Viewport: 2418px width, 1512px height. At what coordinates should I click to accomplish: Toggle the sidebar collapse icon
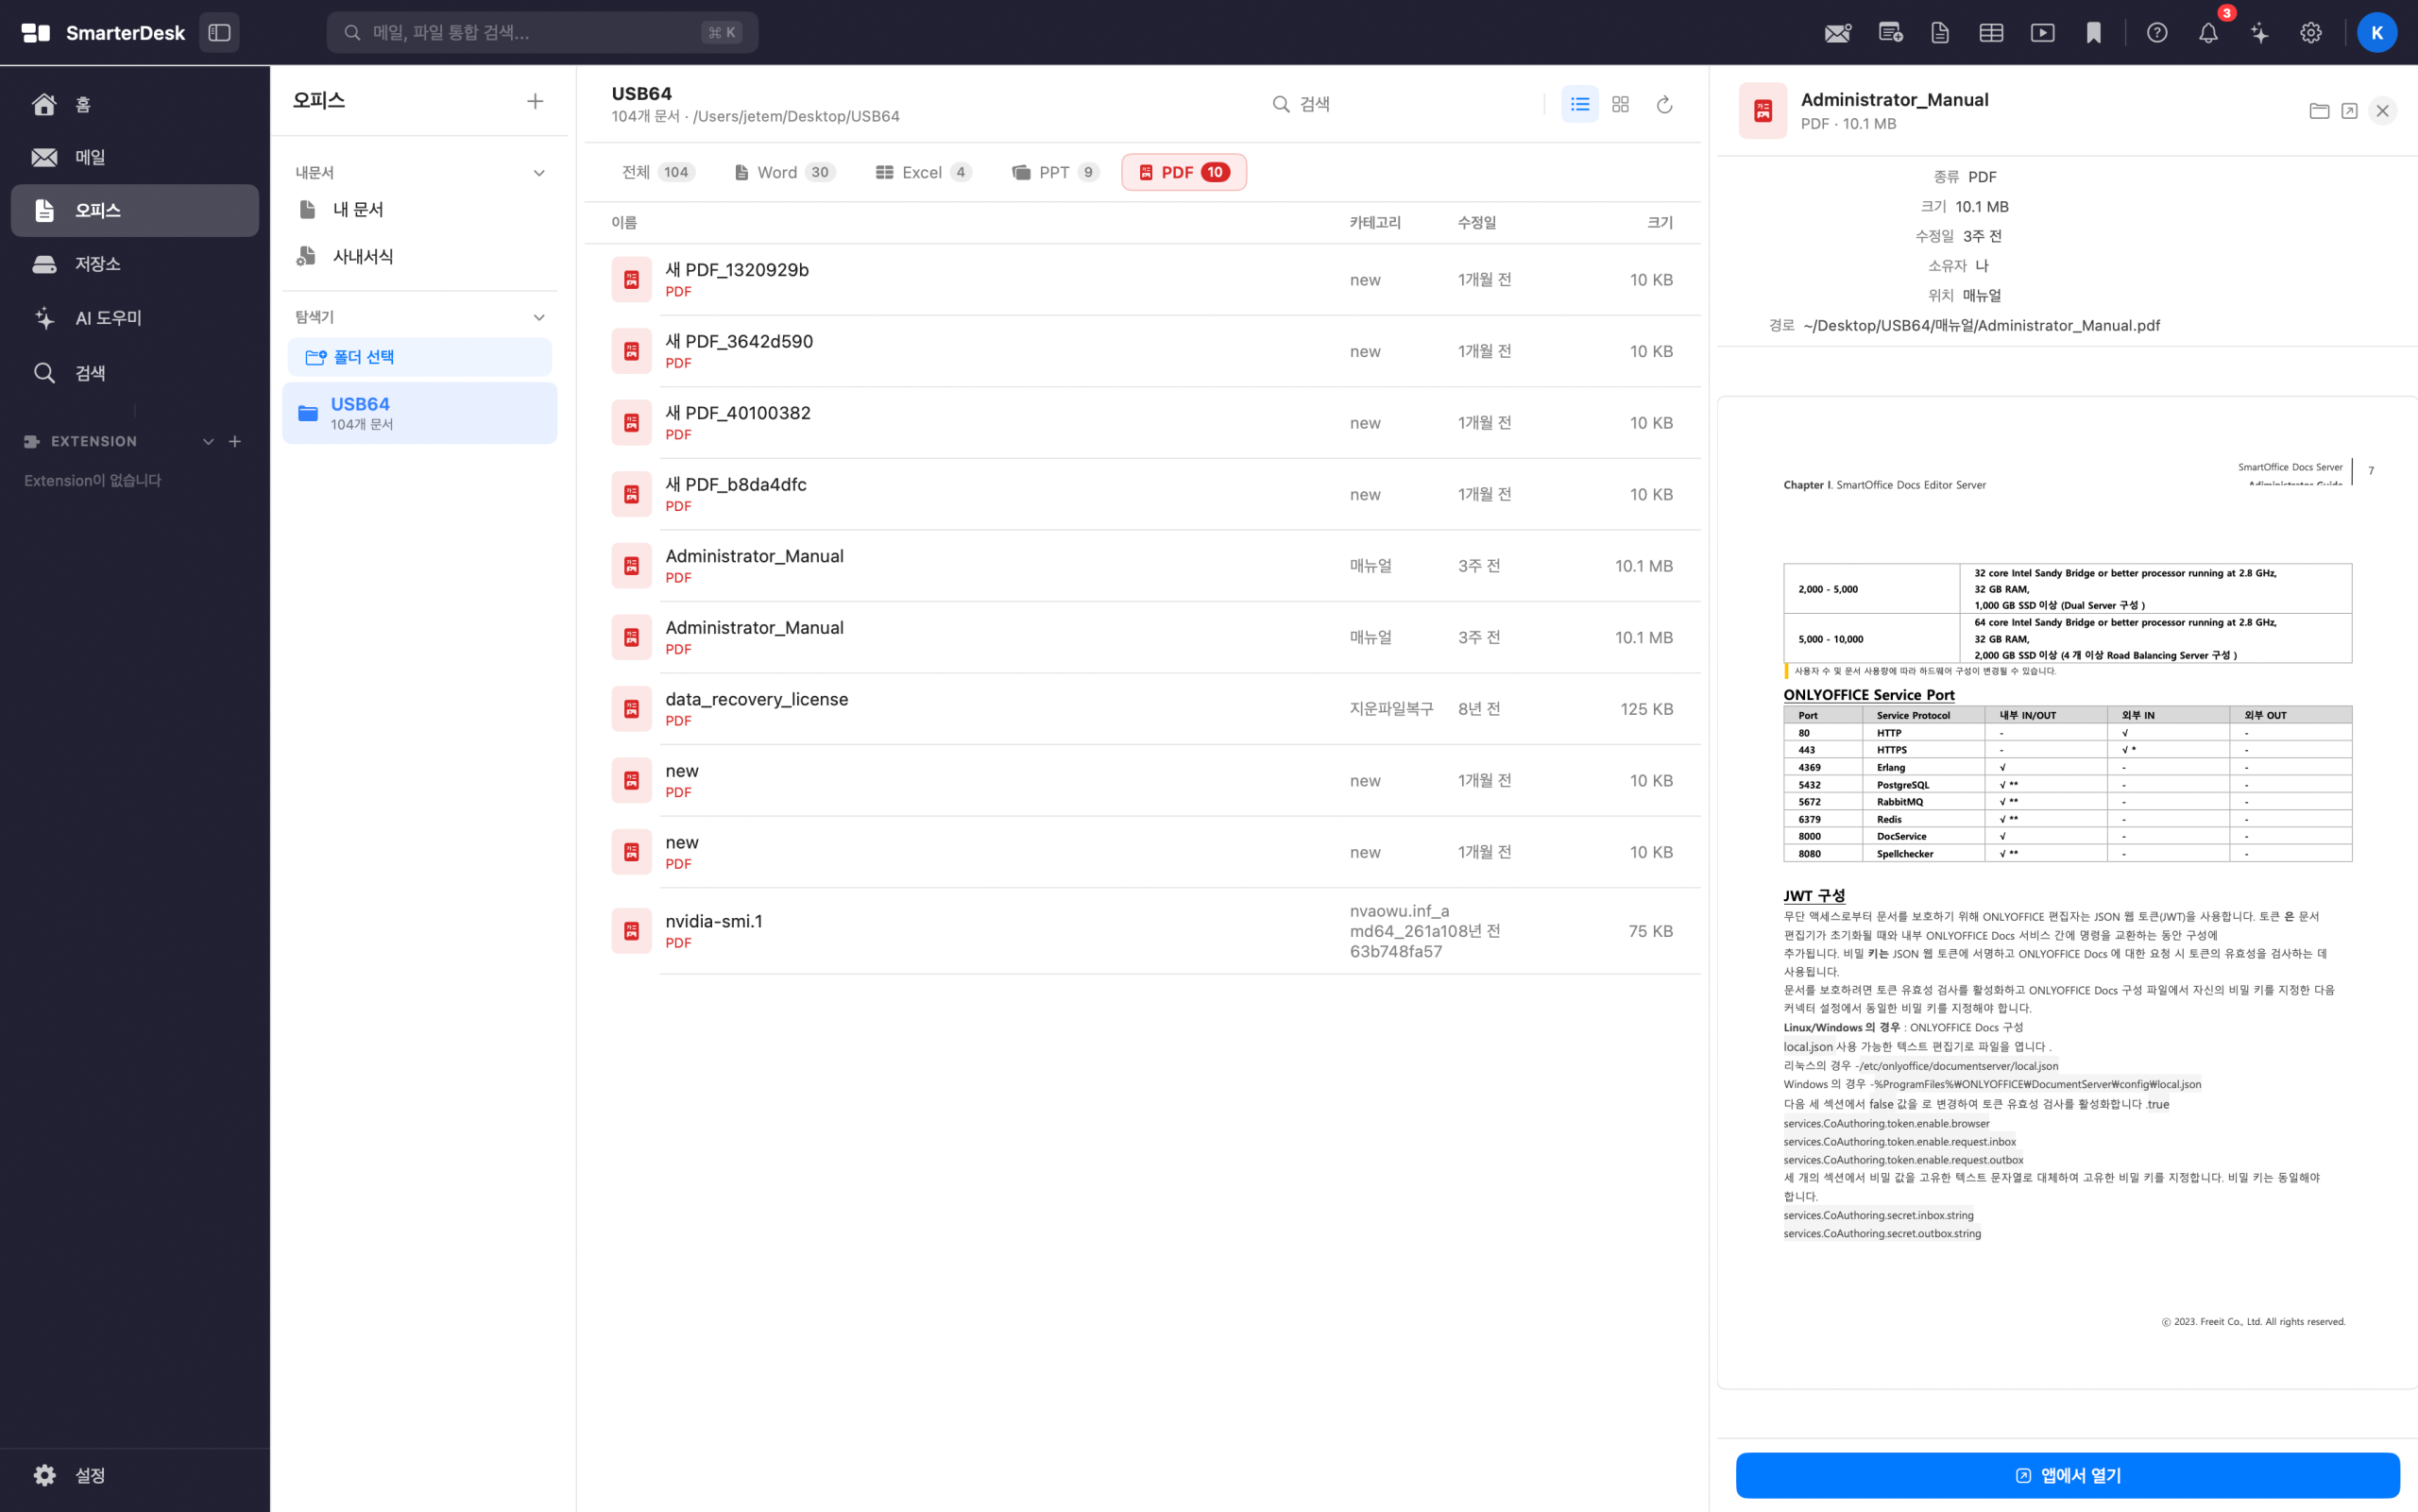point(219,32)
